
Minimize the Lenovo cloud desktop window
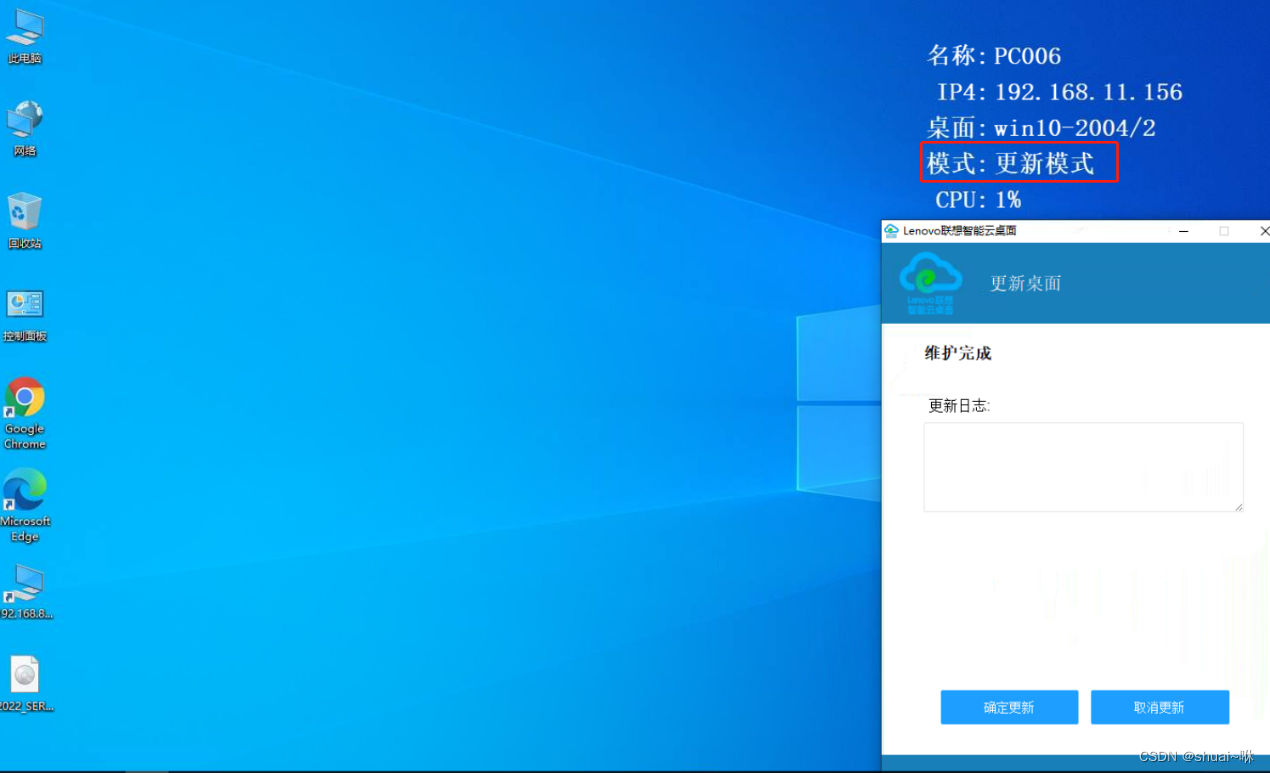[x=1184, y=231]
